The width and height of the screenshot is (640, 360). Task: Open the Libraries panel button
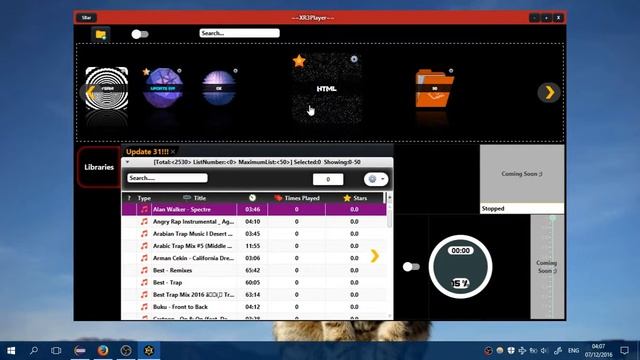99,167
